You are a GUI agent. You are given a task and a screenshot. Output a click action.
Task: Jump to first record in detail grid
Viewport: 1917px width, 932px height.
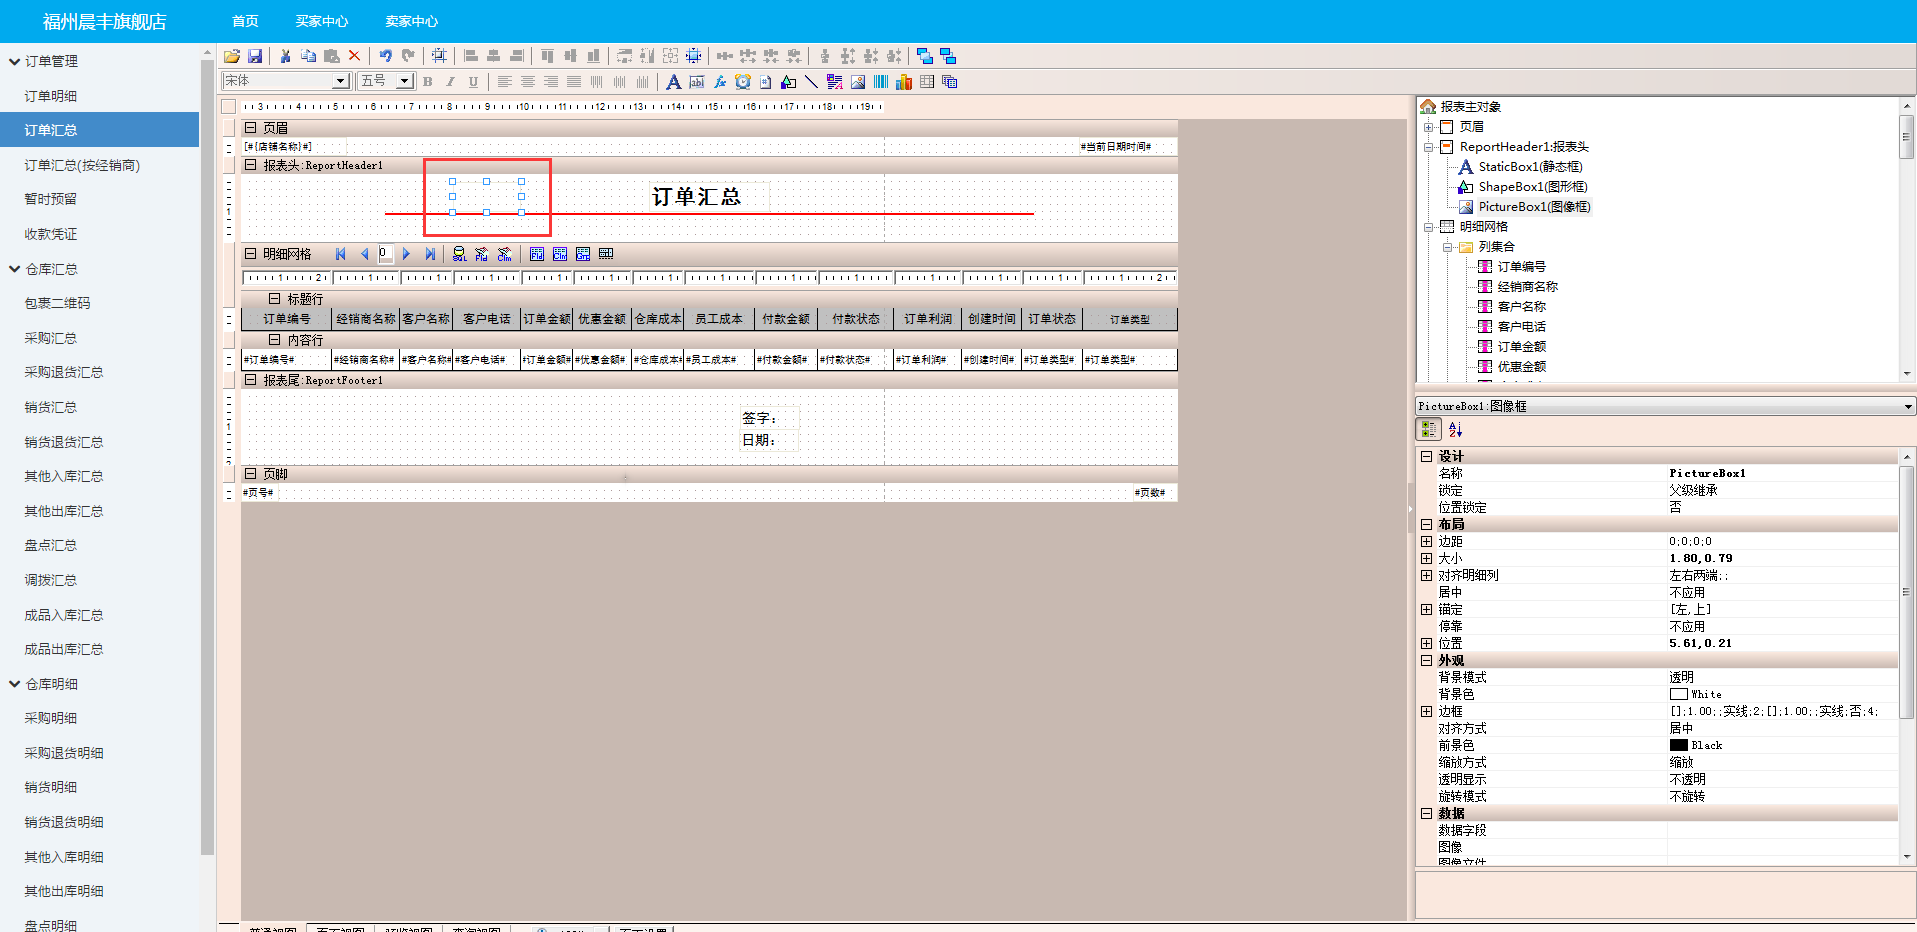pyautogui.click(x=341, y=254)
